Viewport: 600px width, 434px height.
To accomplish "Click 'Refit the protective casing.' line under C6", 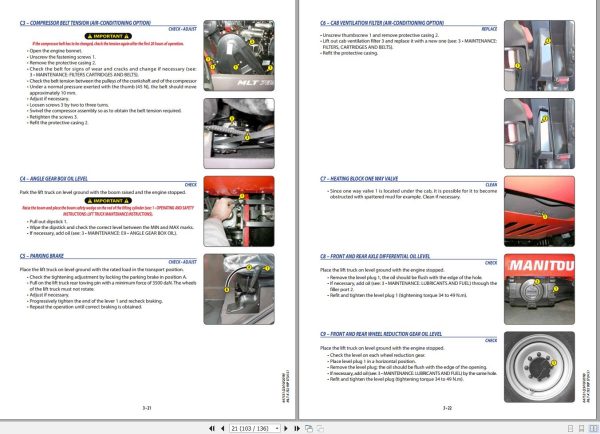I will point(350,53).
